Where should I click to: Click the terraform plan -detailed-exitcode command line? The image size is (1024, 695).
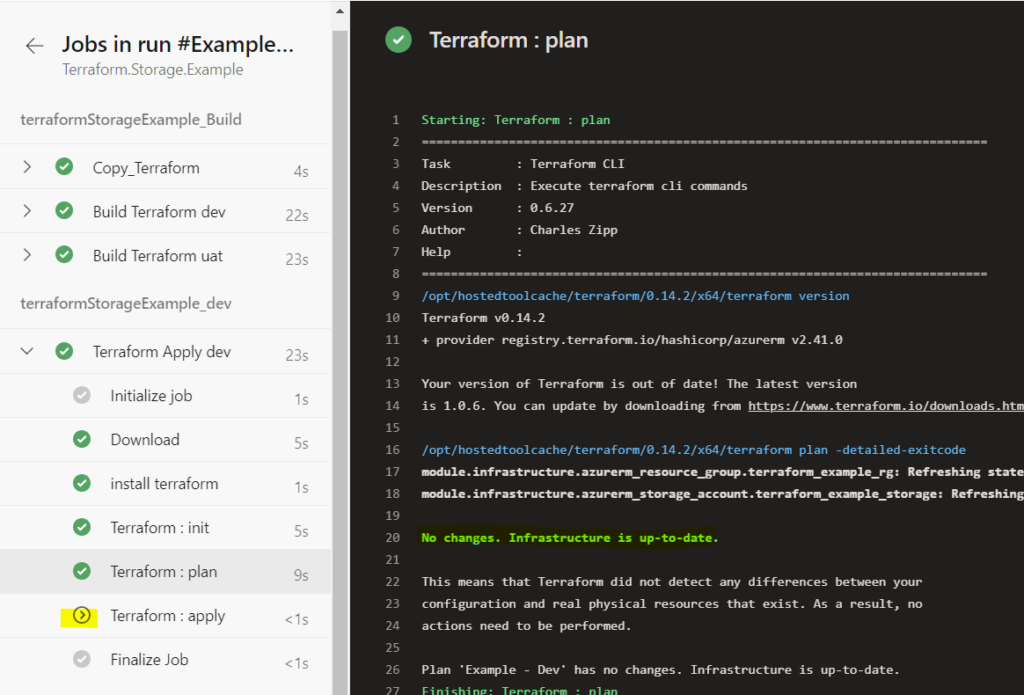[693, 449]
